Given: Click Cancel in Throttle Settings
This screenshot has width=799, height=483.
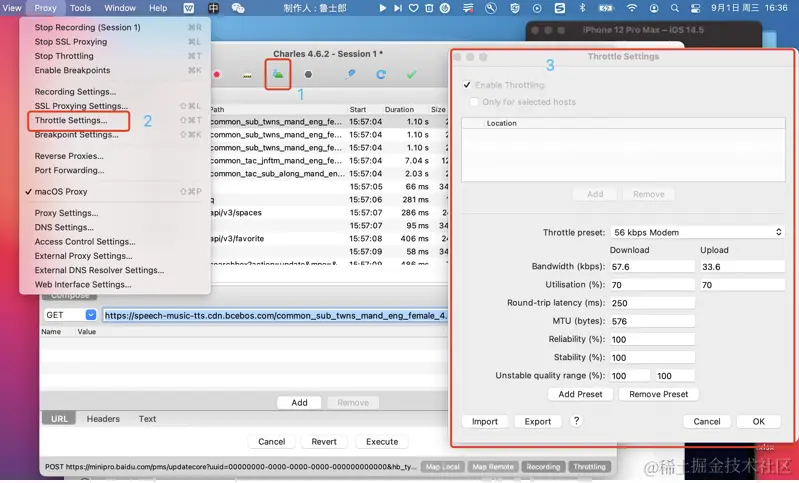Looking at the screenshot, I should 707,421.
